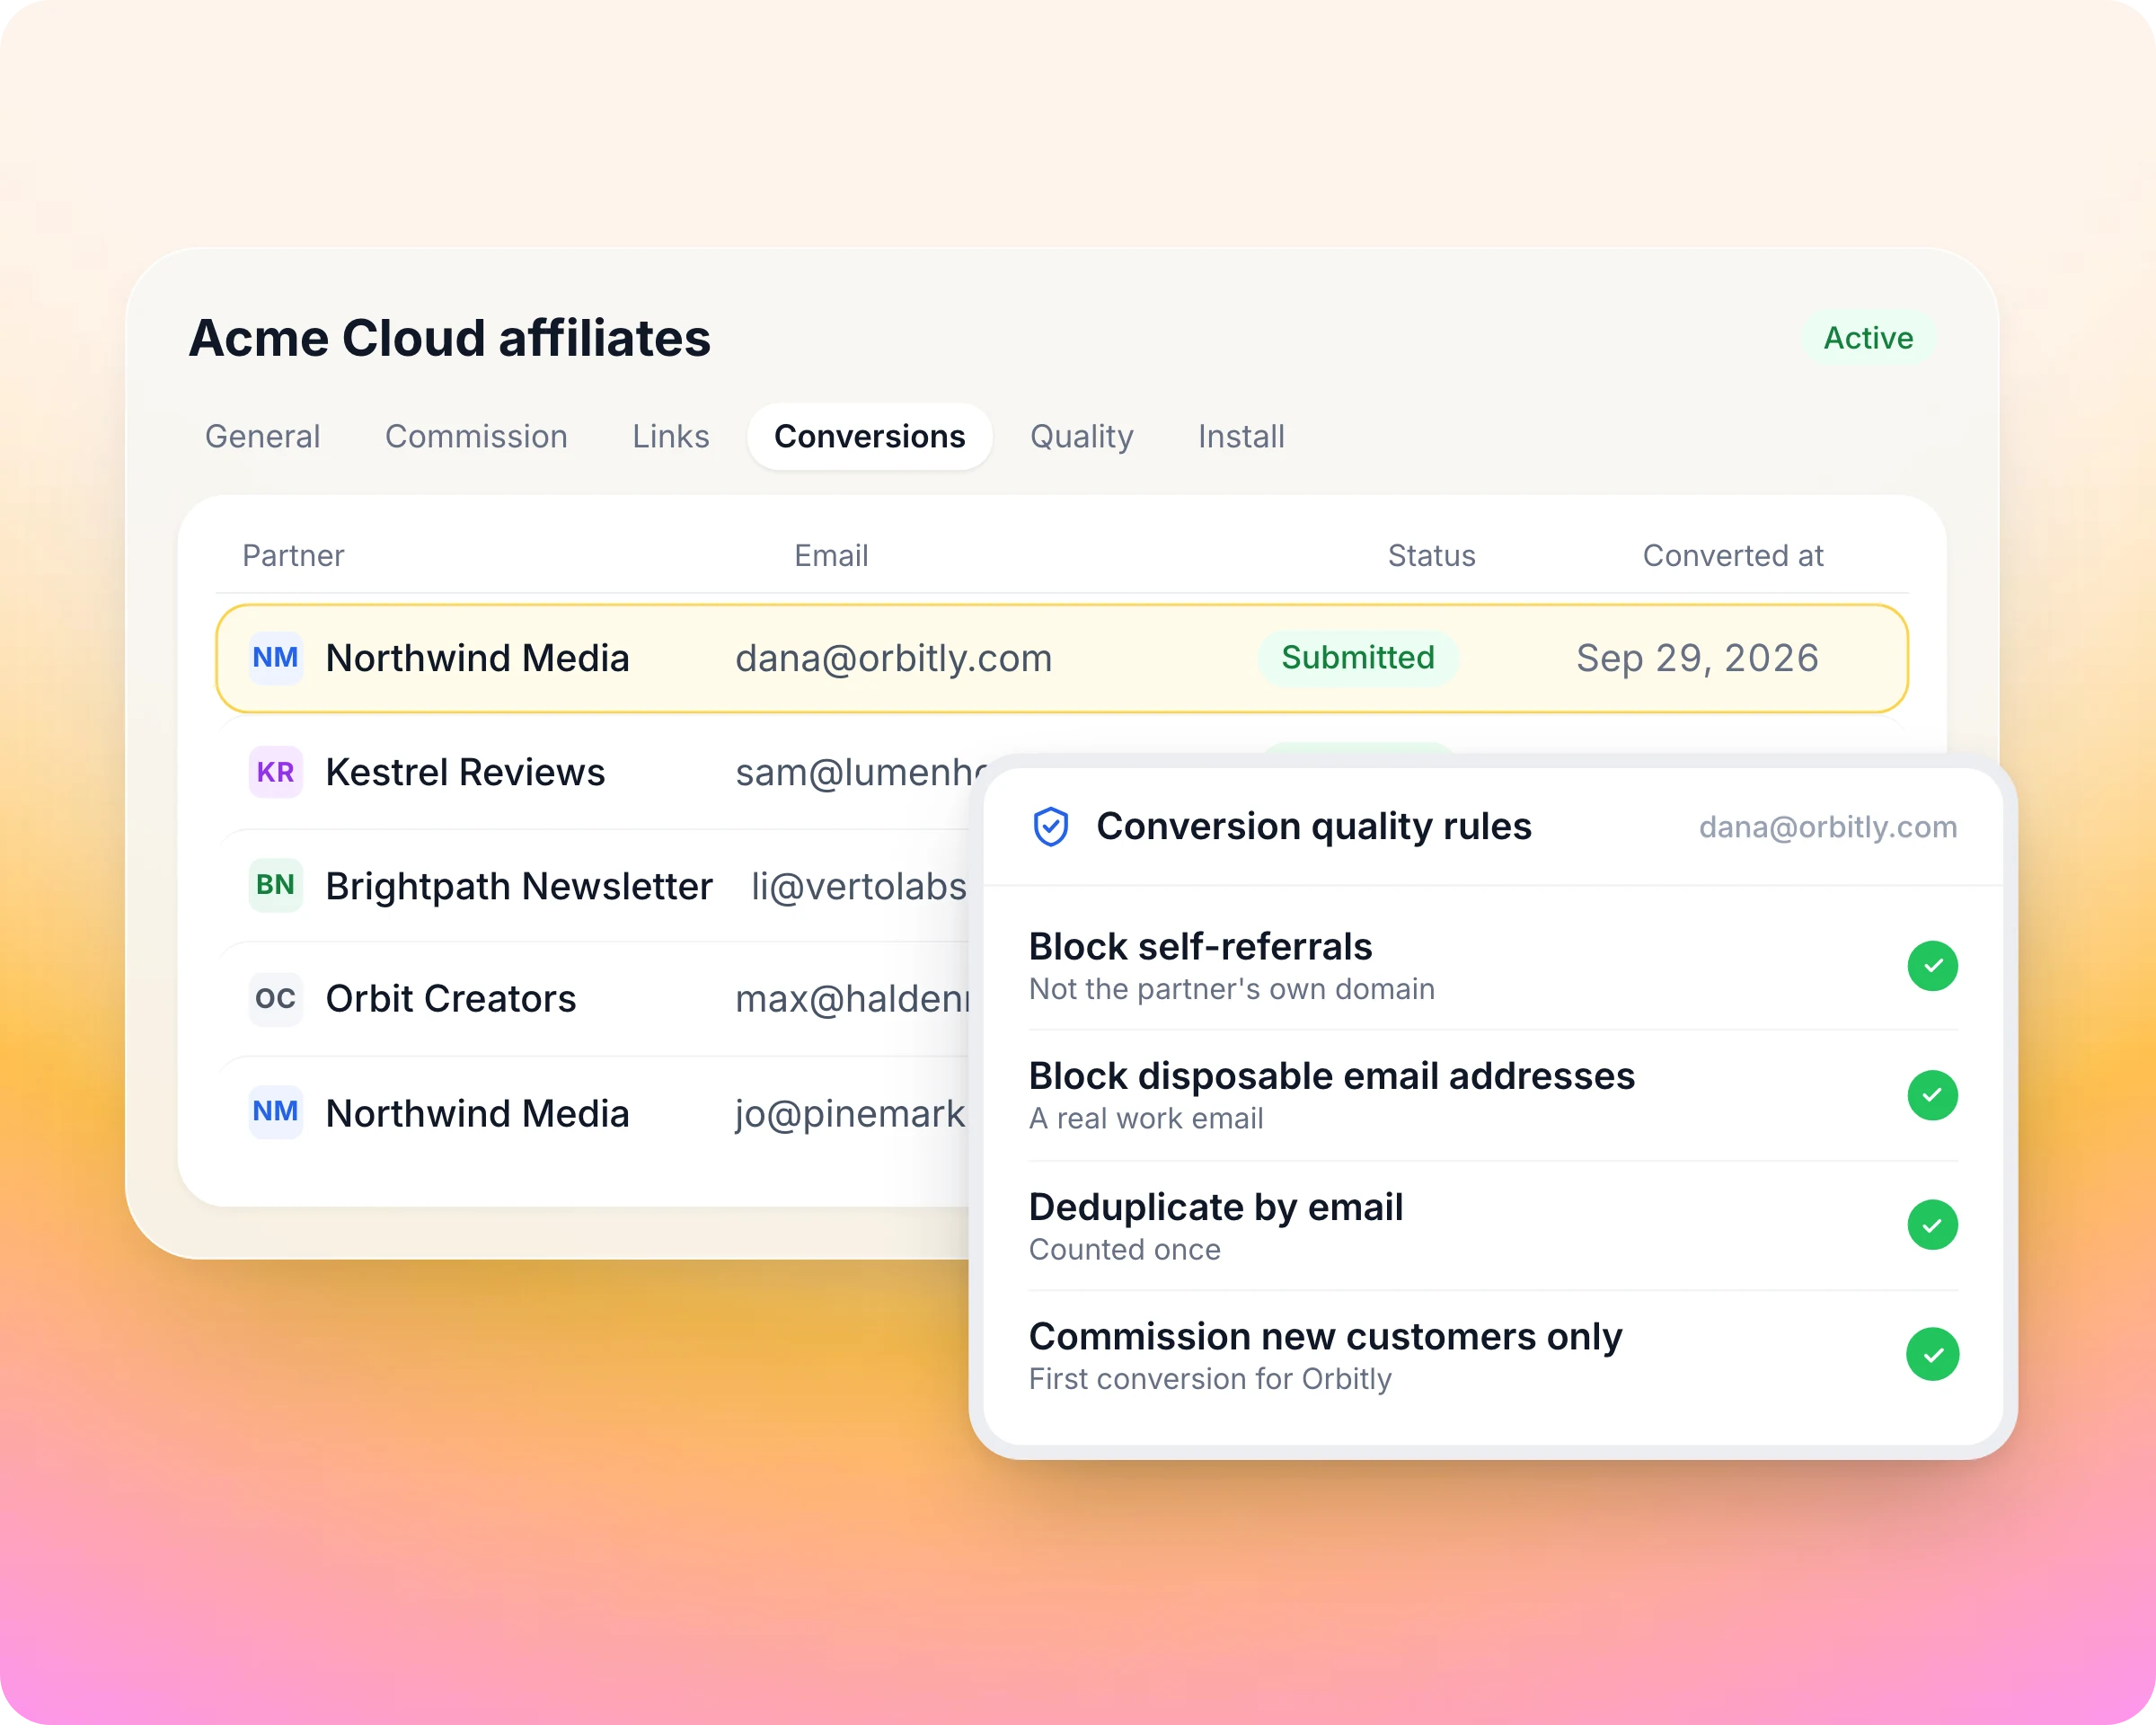2156x1725 pixels.
Task: Open the General tab
Action: [262, 437]
